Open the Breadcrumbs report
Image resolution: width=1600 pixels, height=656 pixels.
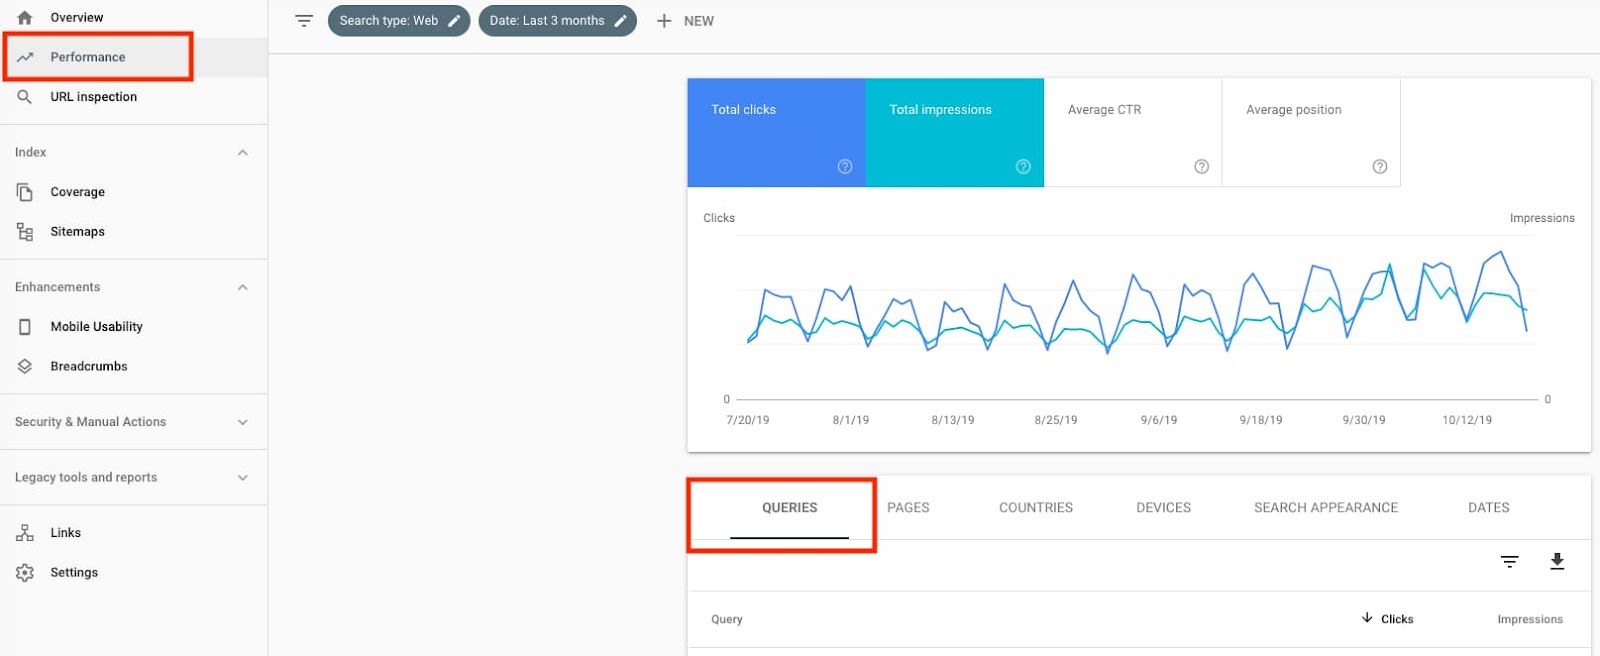tap(89, 367)
